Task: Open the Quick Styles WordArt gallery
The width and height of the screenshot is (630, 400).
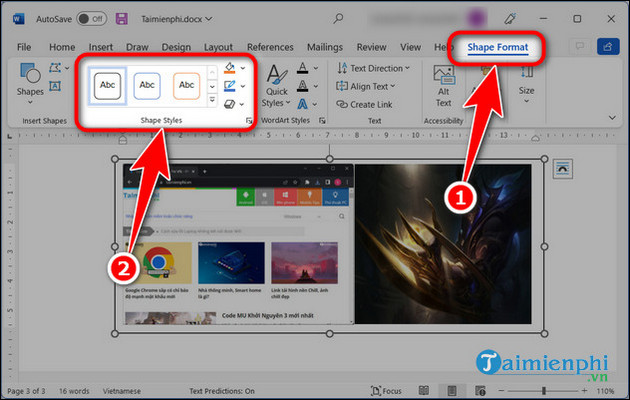Action: coord(276,86)
